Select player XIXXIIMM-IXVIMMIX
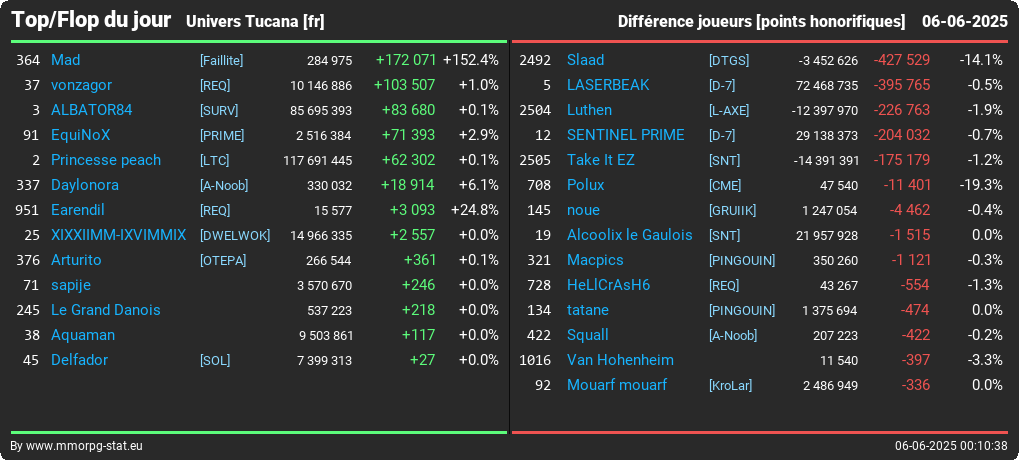 coord(118,235)
